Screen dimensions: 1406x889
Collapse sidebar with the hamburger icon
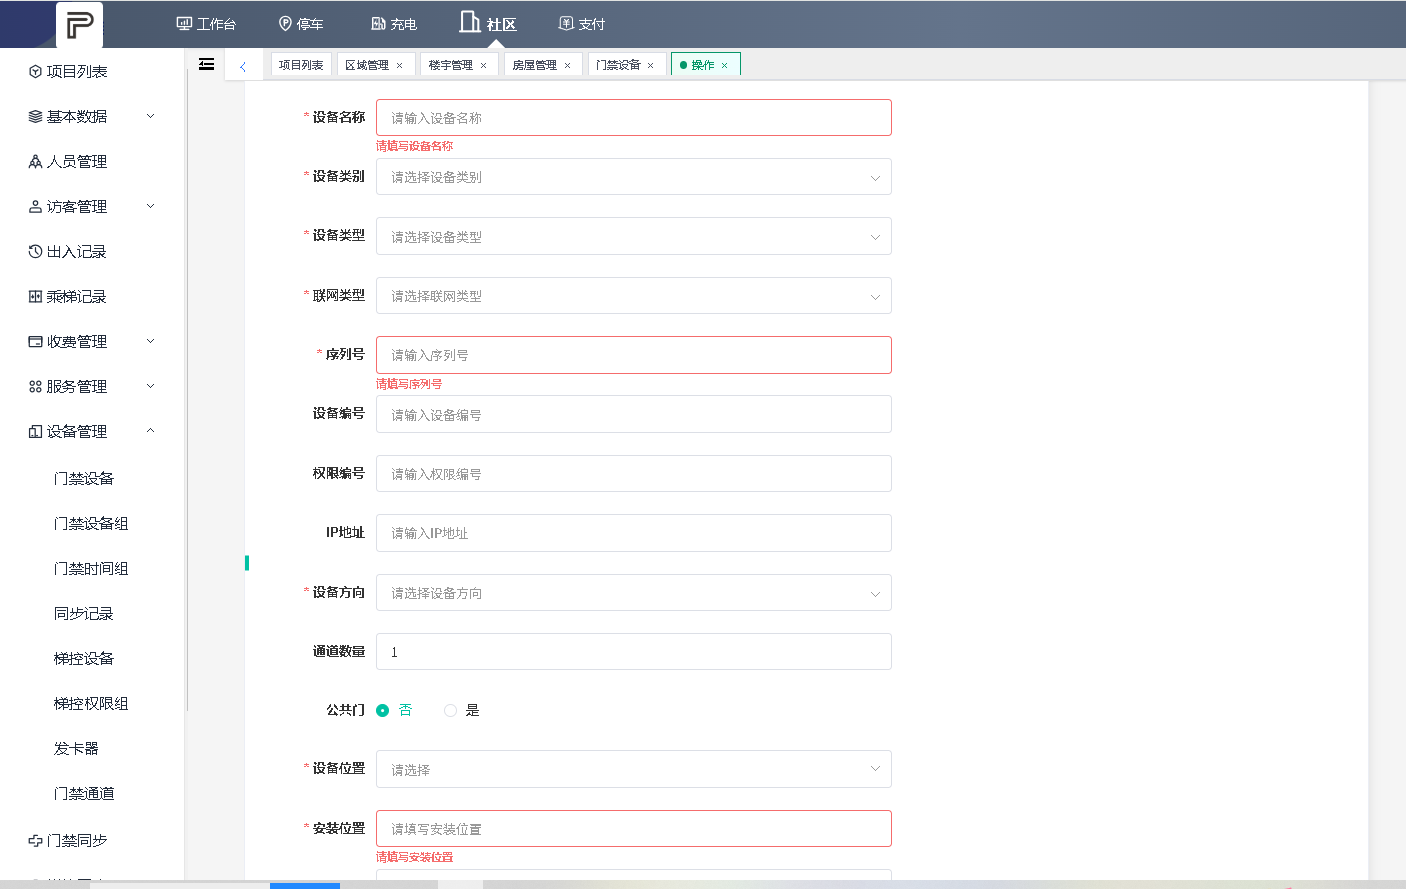pyautogui.click(x=207, y=64)
